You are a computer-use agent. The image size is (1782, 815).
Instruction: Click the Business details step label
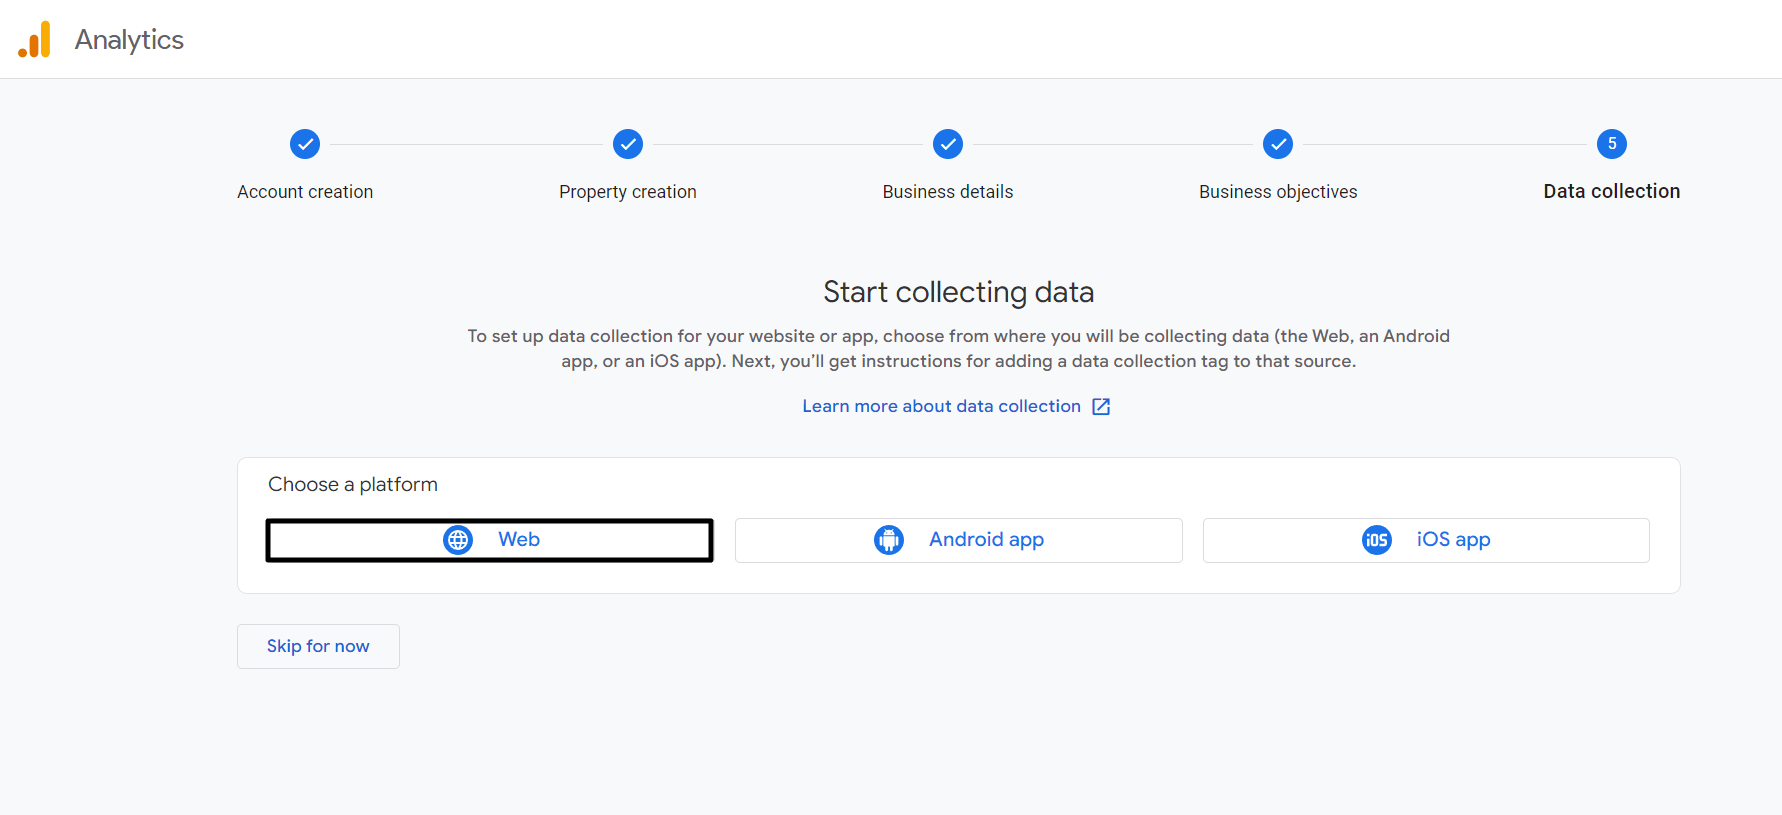[x=948, y=192]
